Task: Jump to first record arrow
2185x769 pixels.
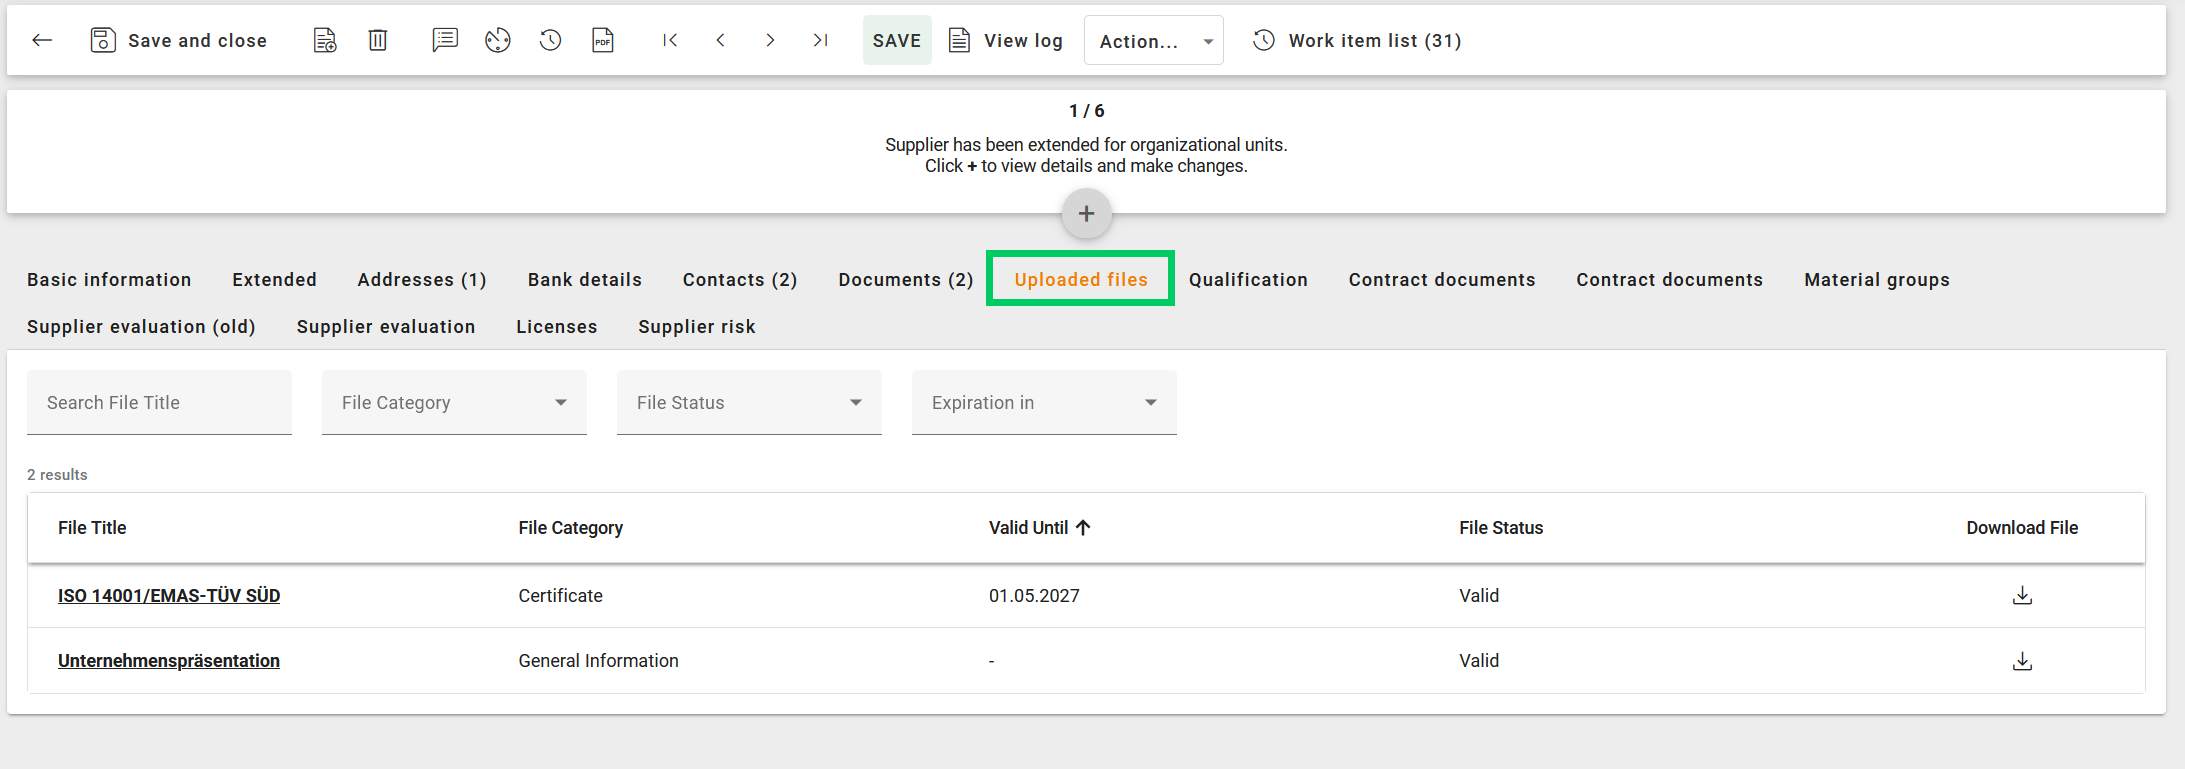Action: 670,40
